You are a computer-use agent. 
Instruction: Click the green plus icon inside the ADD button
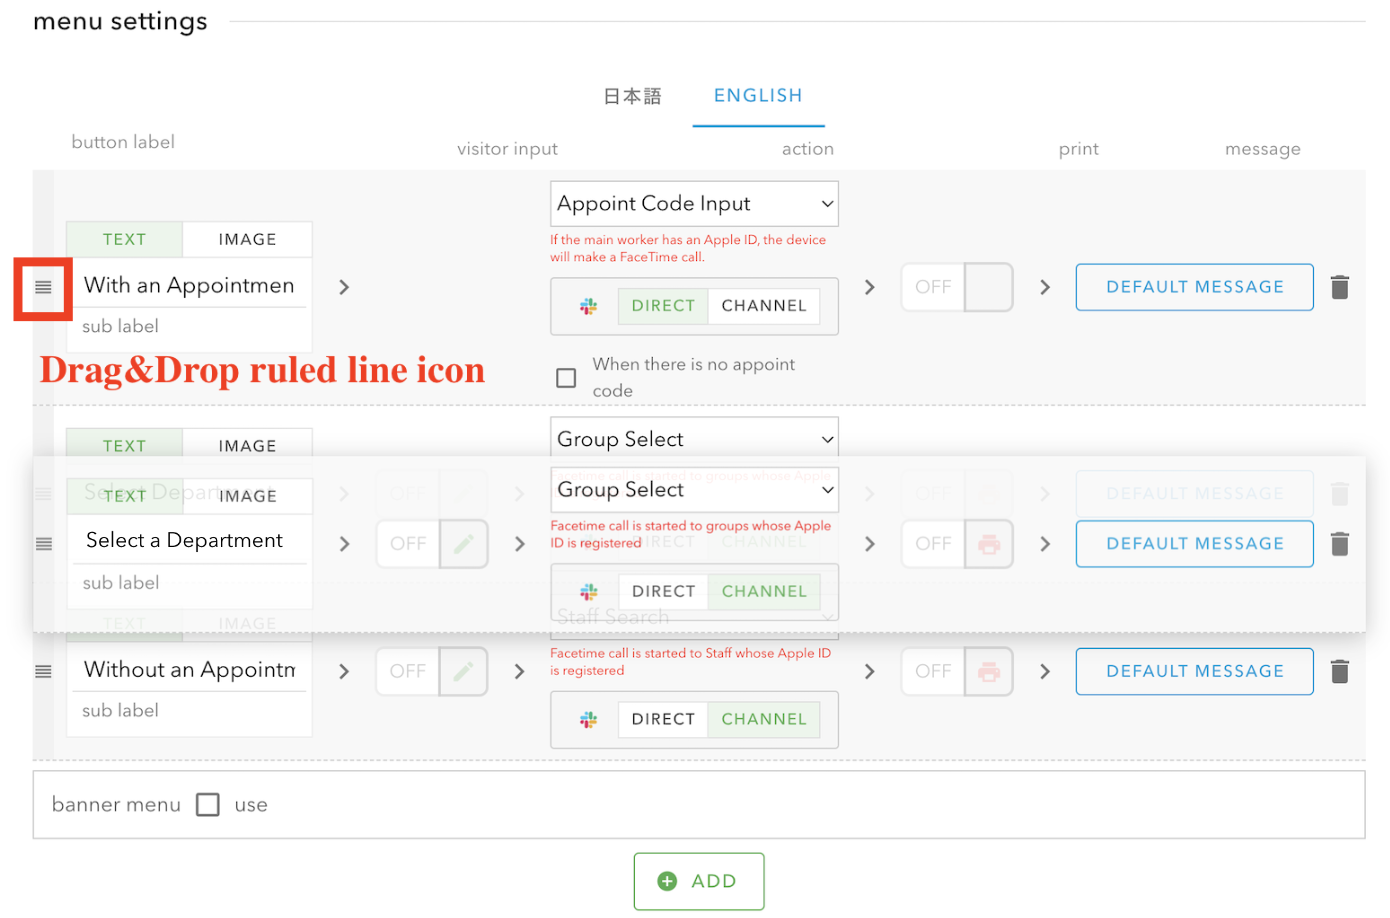[x=668, y=881]
